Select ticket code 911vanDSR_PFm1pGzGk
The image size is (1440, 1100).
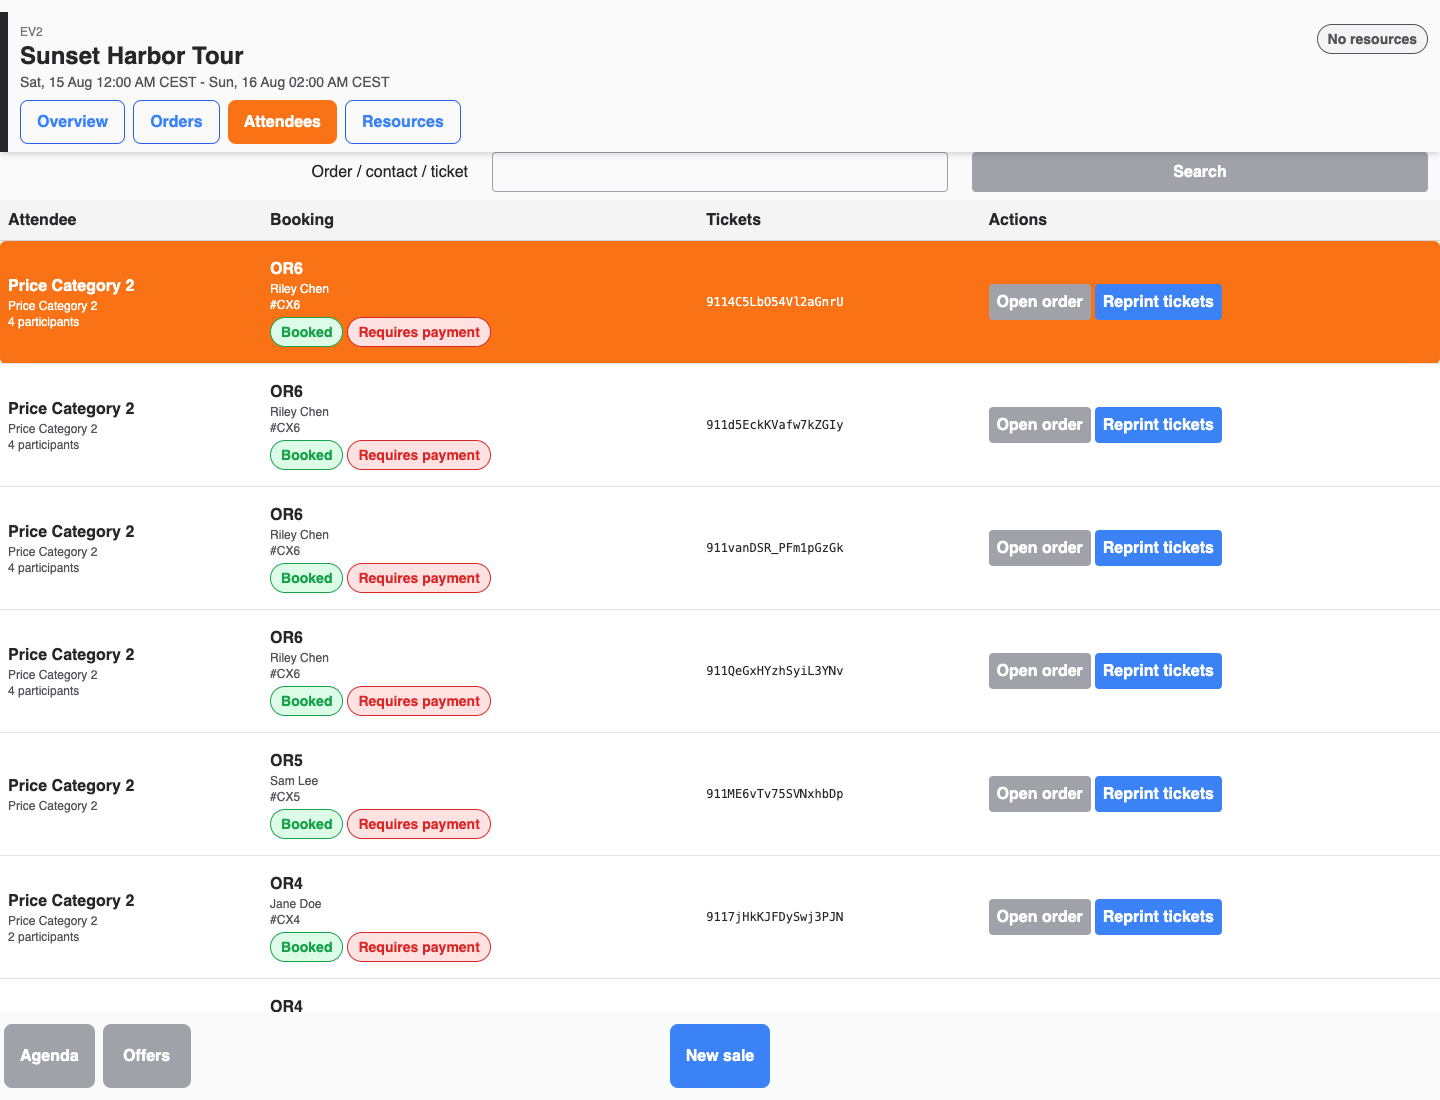click(x=775, y=548)
